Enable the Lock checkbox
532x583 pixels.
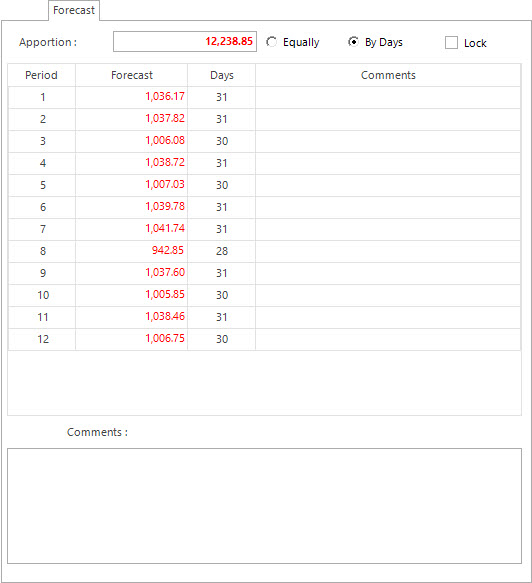(451, 42)
